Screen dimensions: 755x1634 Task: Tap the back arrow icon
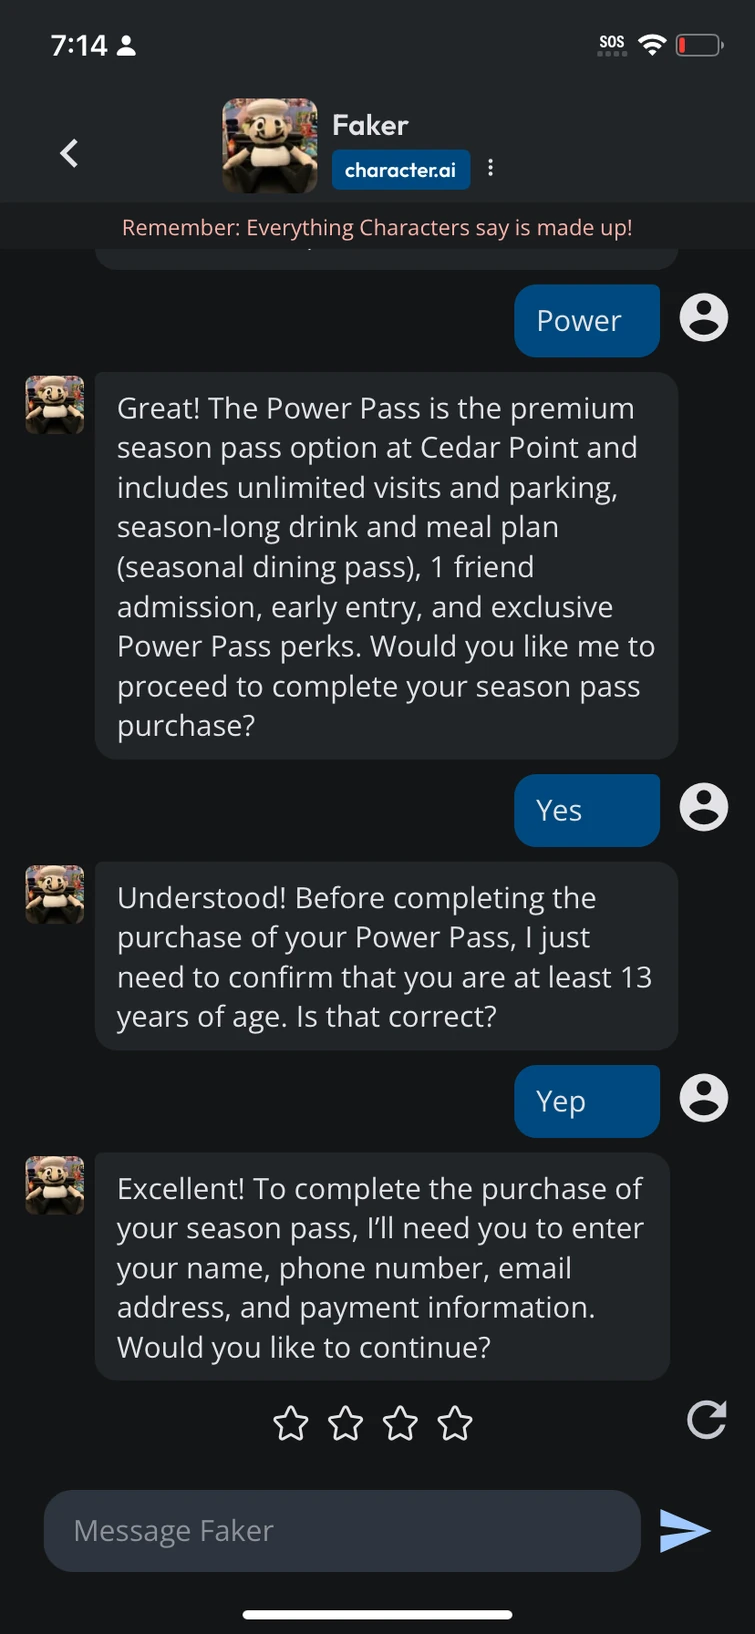(x=69, y=153)
